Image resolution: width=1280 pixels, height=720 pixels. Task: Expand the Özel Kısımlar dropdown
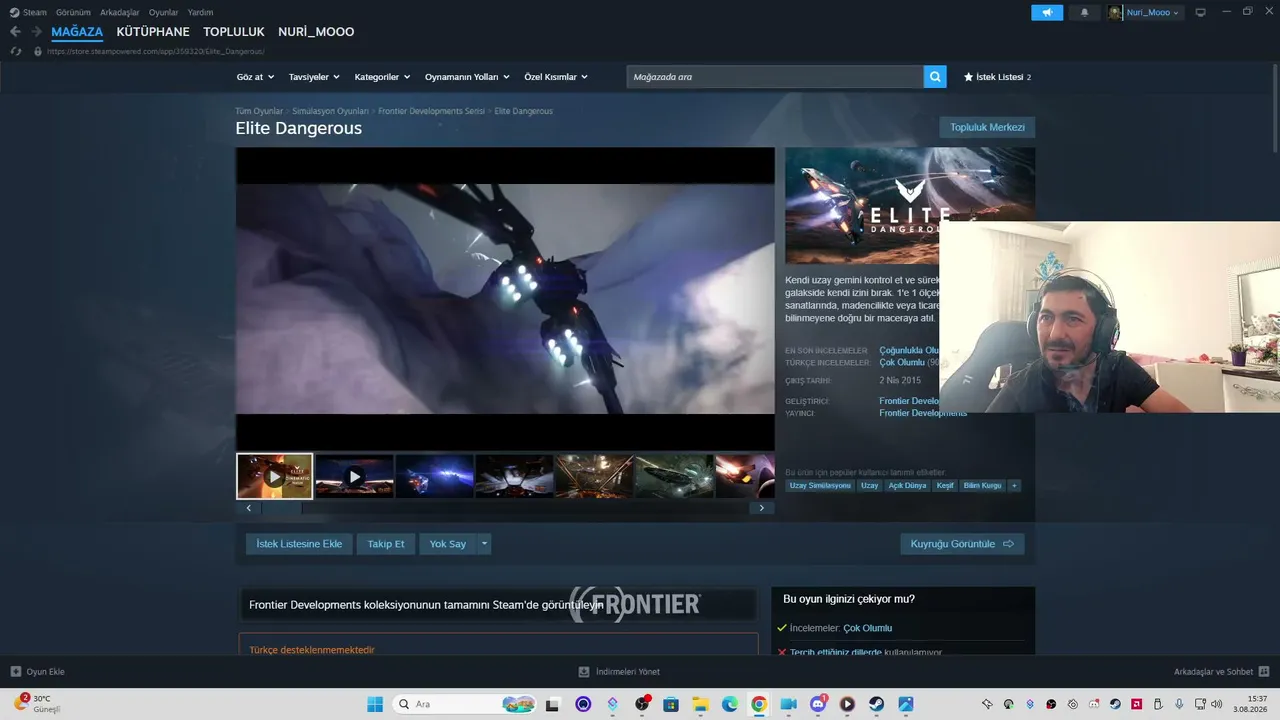coord(556,77)
